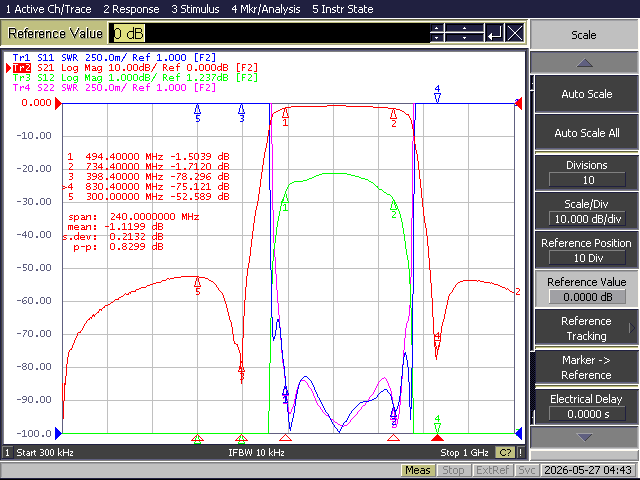
Task: Click the mean -1.1199 dB statistic
Action: (115, 227)
